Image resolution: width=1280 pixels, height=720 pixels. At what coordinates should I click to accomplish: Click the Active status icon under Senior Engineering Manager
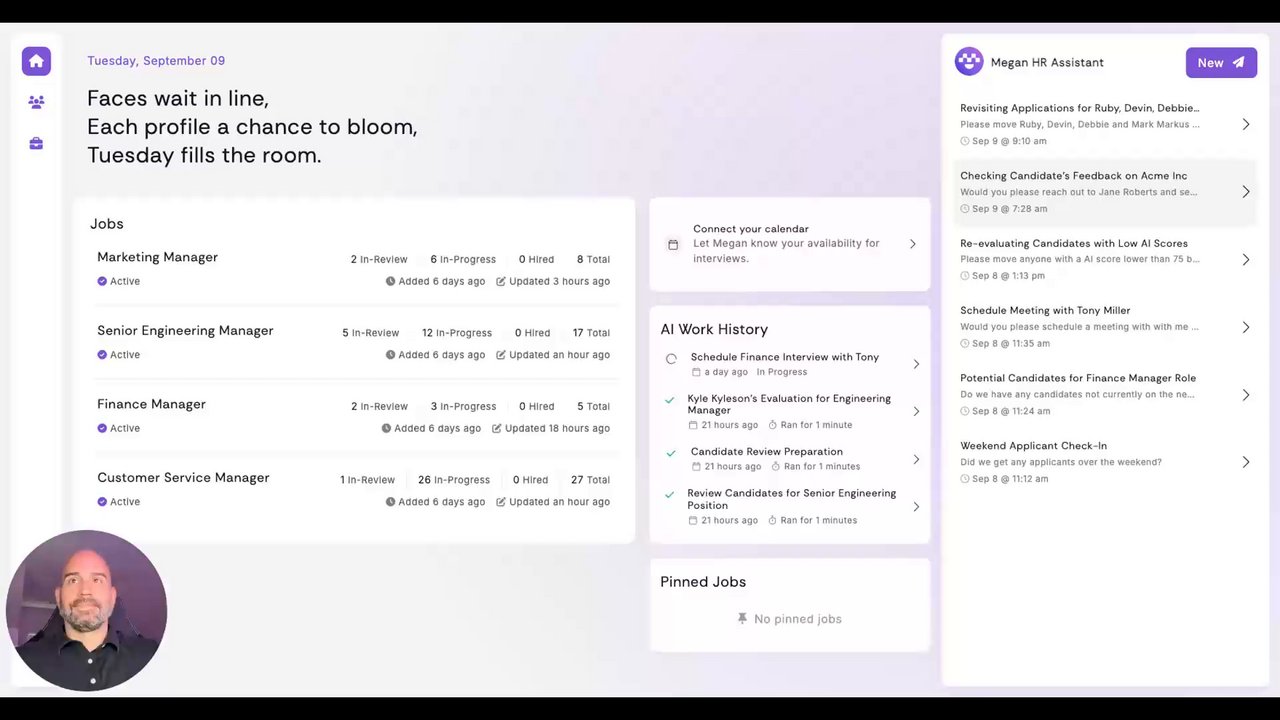(102, 355)
